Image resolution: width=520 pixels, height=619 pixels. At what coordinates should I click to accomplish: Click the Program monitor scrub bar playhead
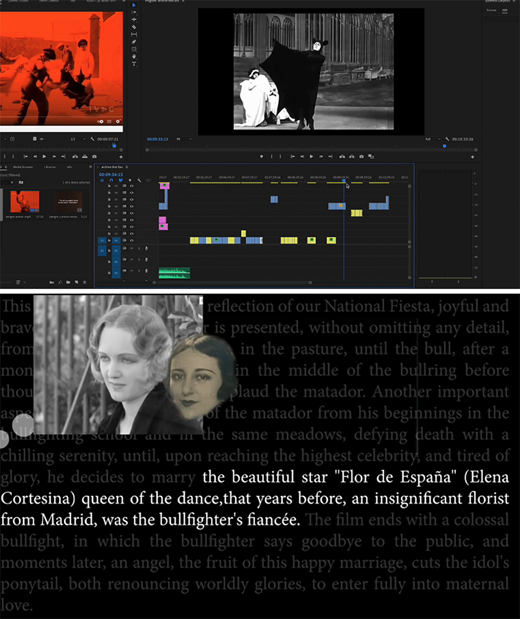(445, 146)
